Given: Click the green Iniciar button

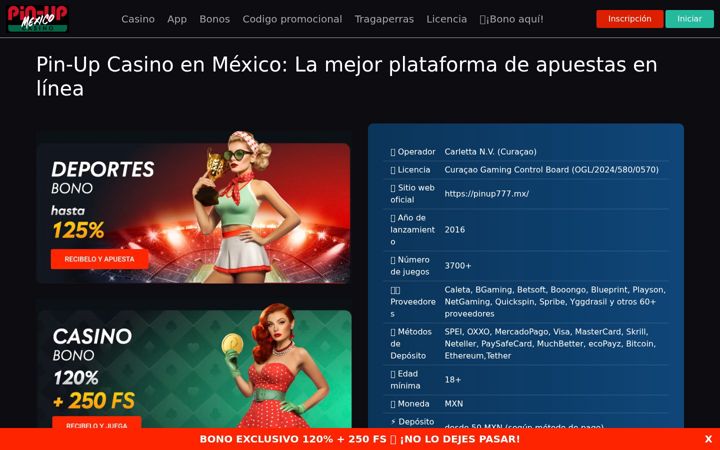Looking at the screenshot, I should pyautogui.click(x=689, y=19).
